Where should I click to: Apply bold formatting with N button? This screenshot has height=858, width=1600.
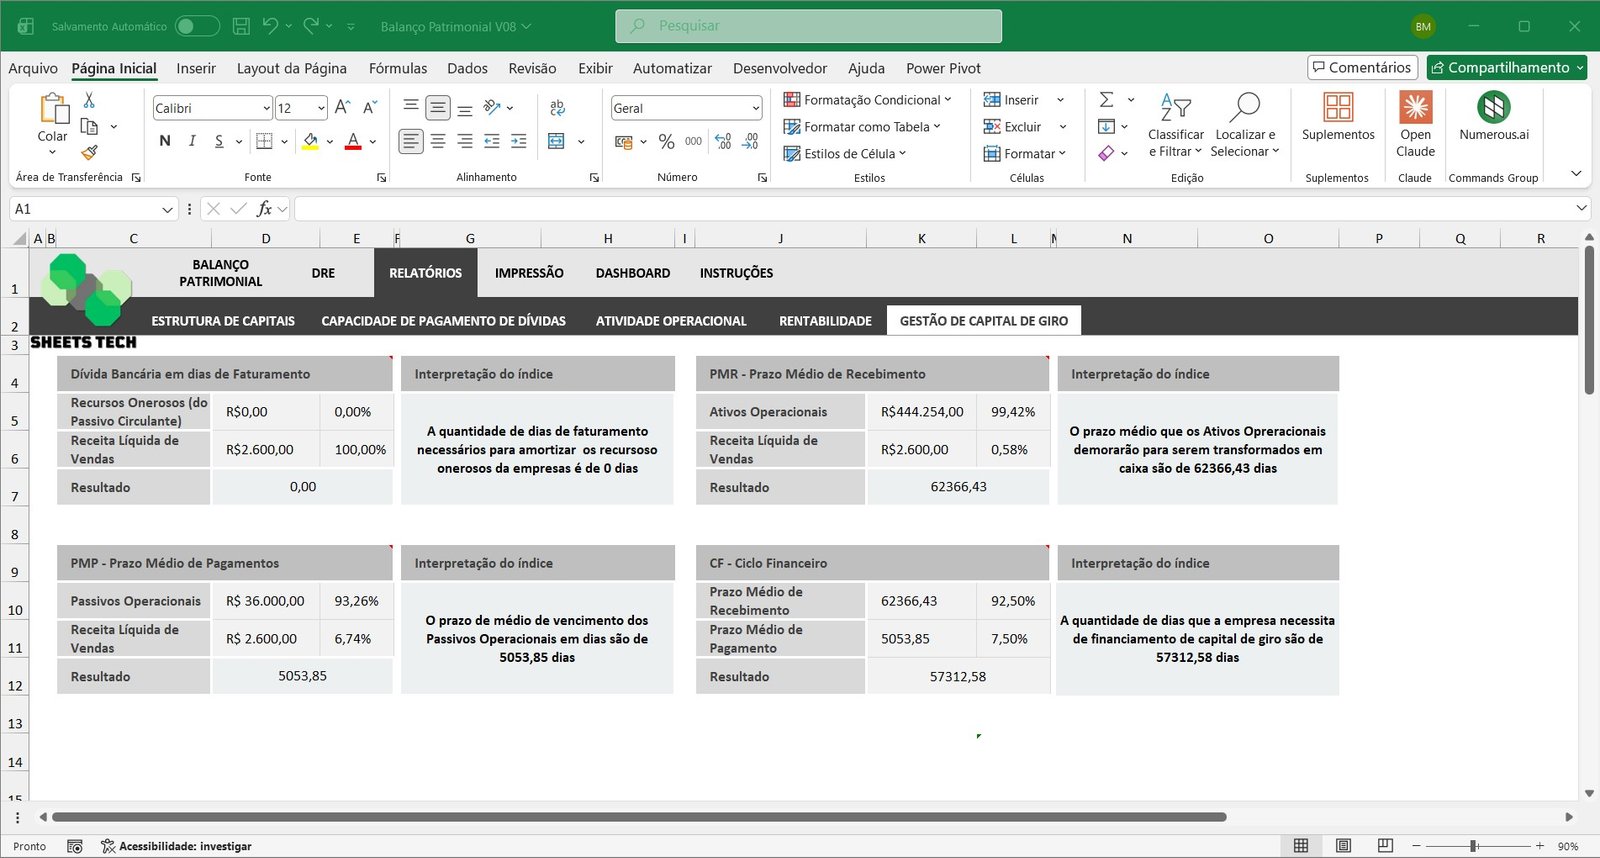[x=165, y=141]
